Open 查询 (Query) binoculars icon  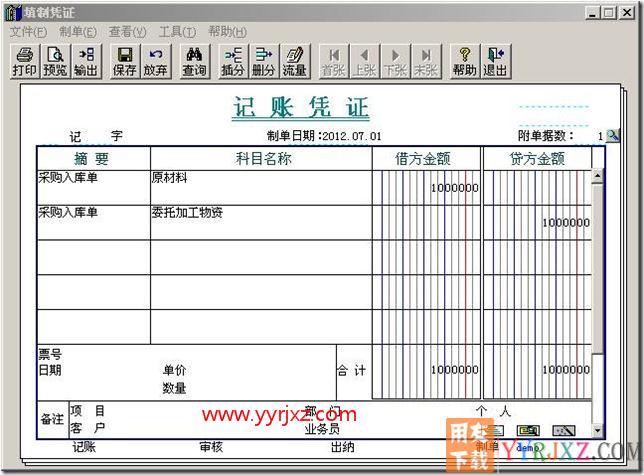[x=194, y=62]
